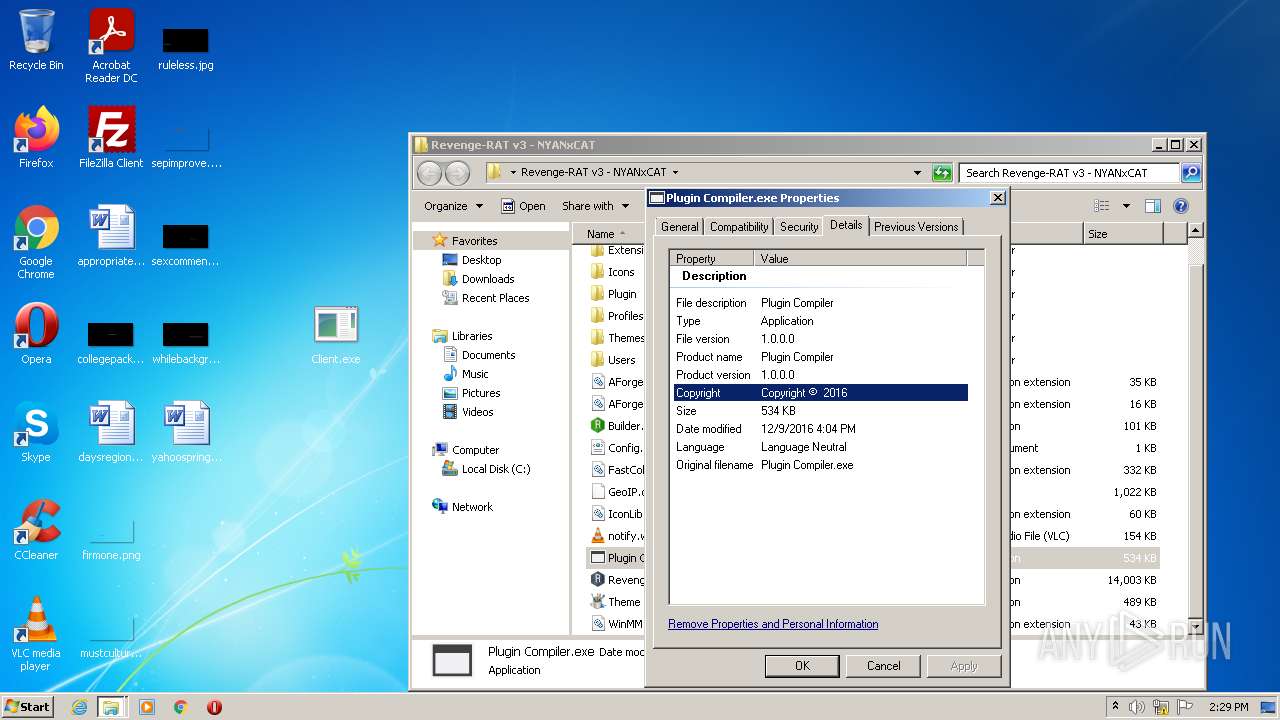The height and width of the screenshot is (720, 1280).
Task: Sort files by Size column header
Action: click(x=1123, y=234)
